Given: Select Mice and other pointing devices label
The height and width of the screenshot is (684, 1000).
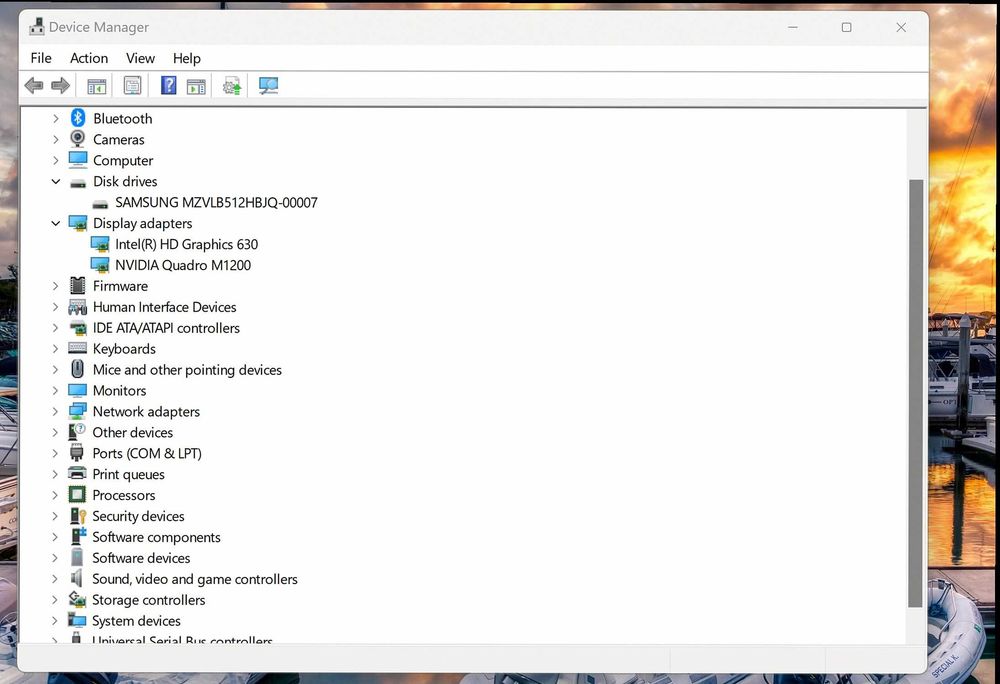Looking at the screenshot, I should pos(188,370).
